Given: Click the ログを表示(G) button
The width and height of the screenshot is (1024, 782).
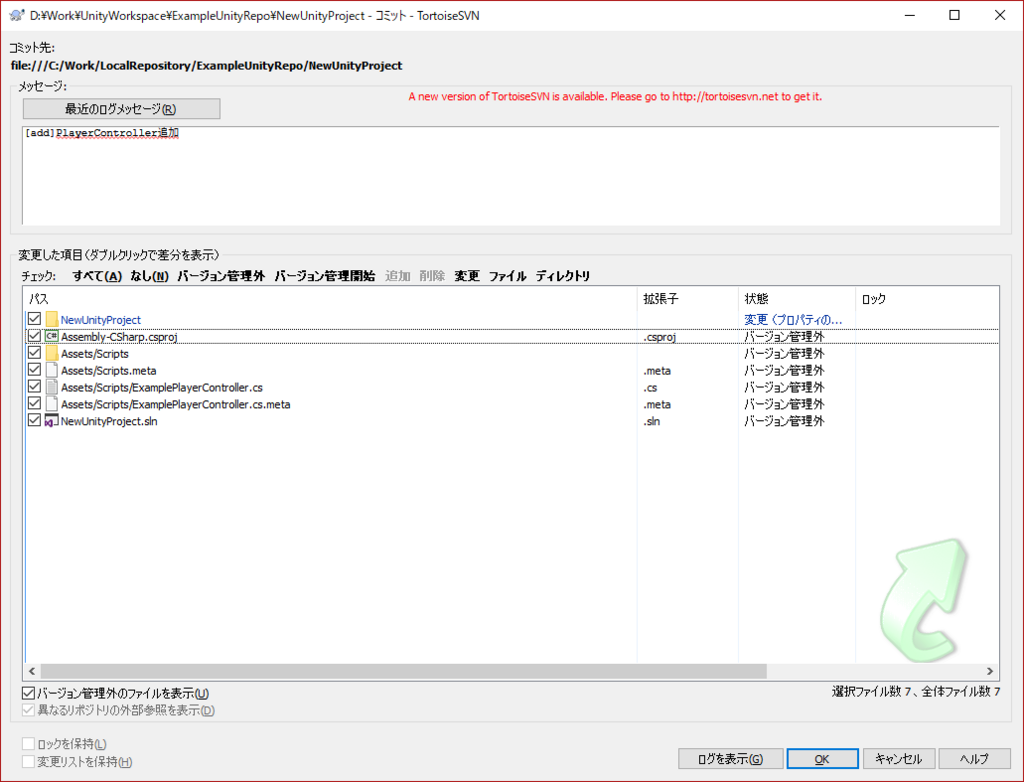Looking at the screenshot, I should (730, 758).
